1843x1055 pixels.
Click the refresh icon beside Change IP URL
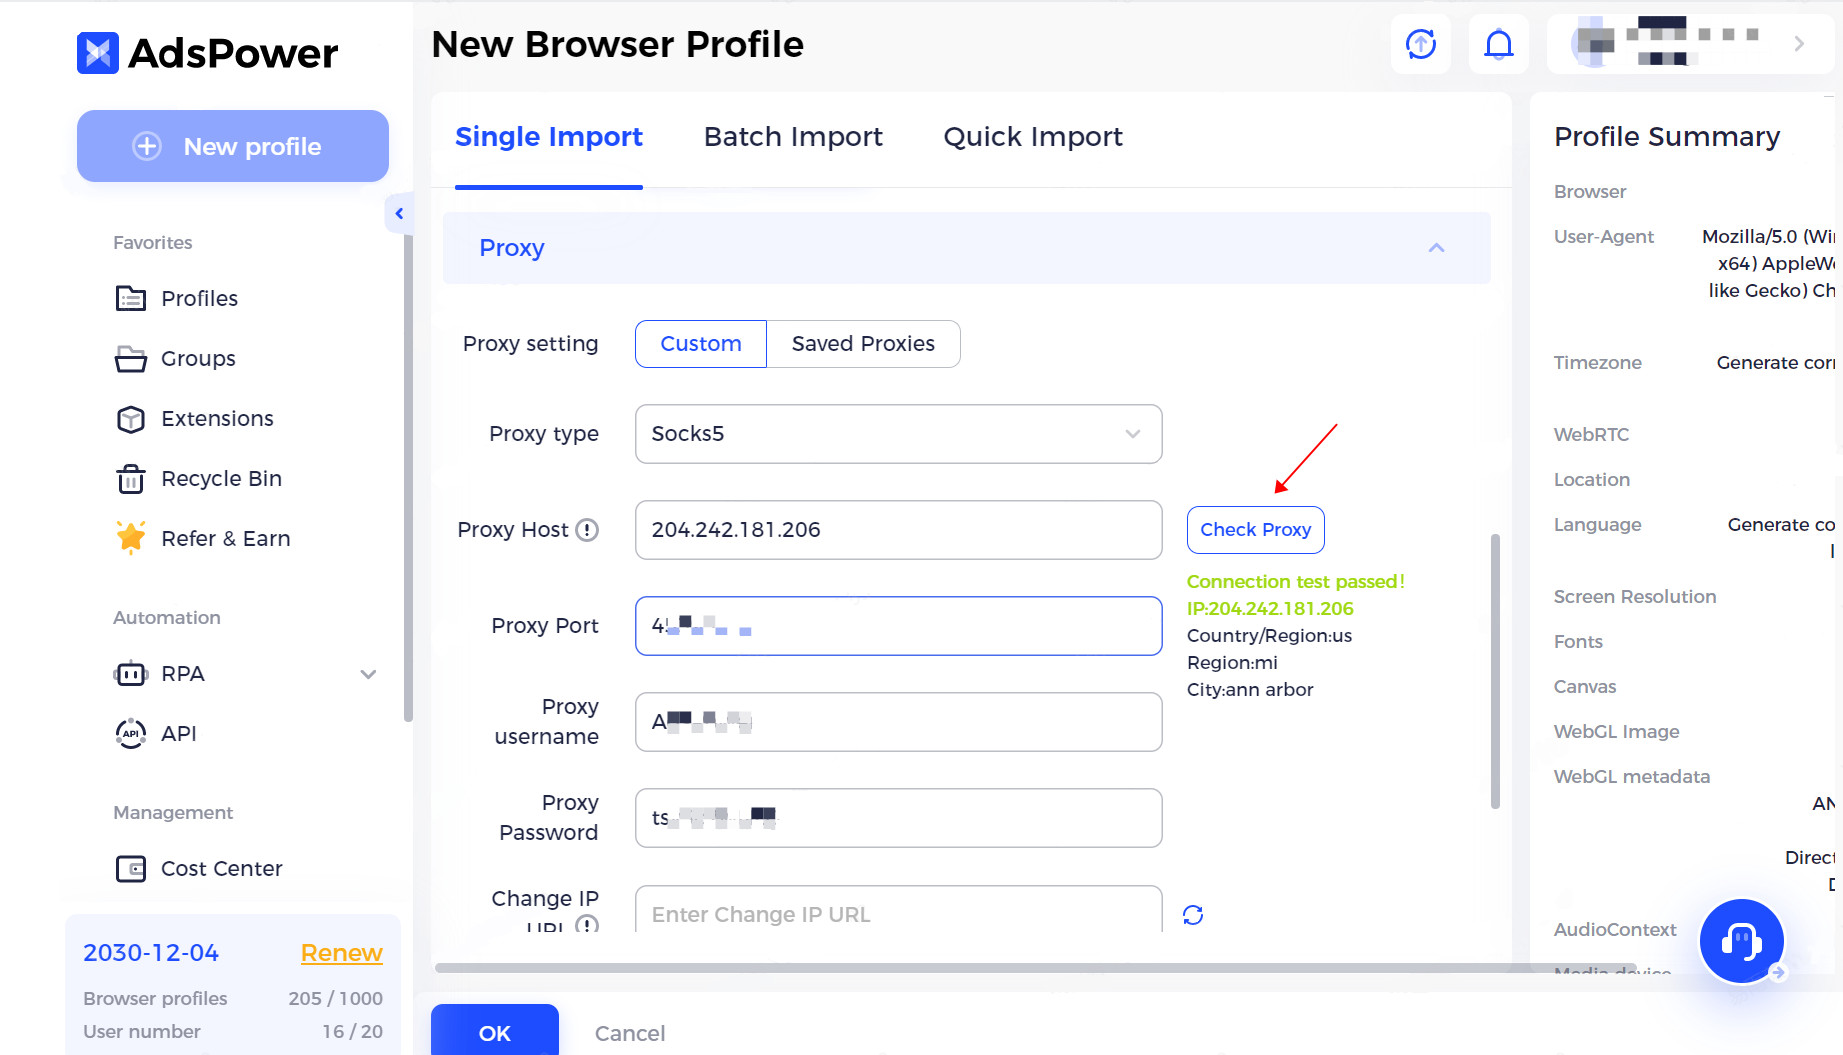click(1193, 915)
